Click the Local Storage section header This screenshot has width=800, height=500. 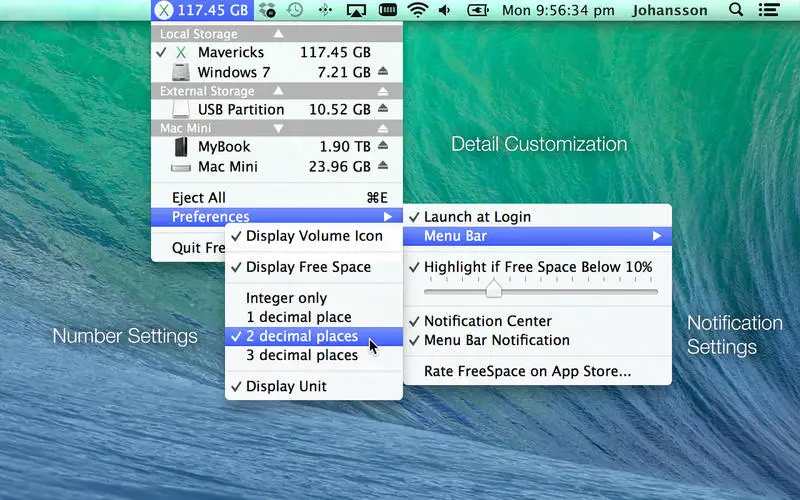[x=277, y=34]
